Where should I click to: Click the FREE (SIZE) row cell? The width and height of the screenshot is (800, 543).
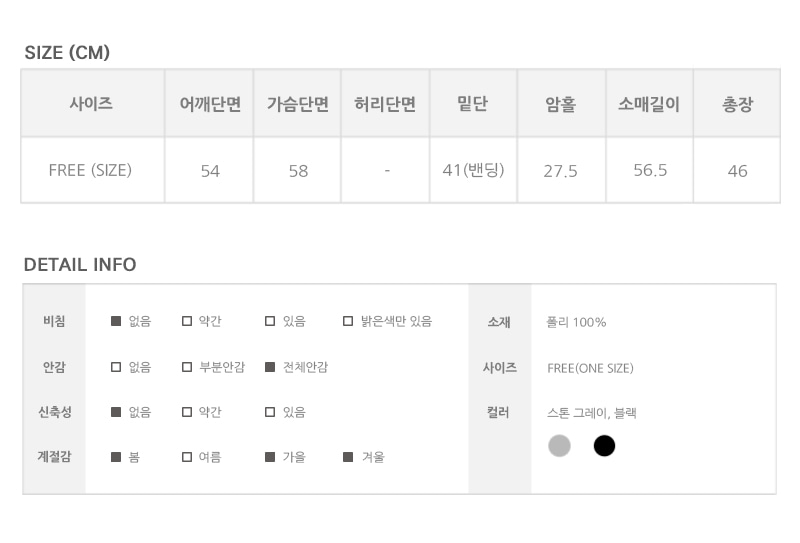point(92,170)
